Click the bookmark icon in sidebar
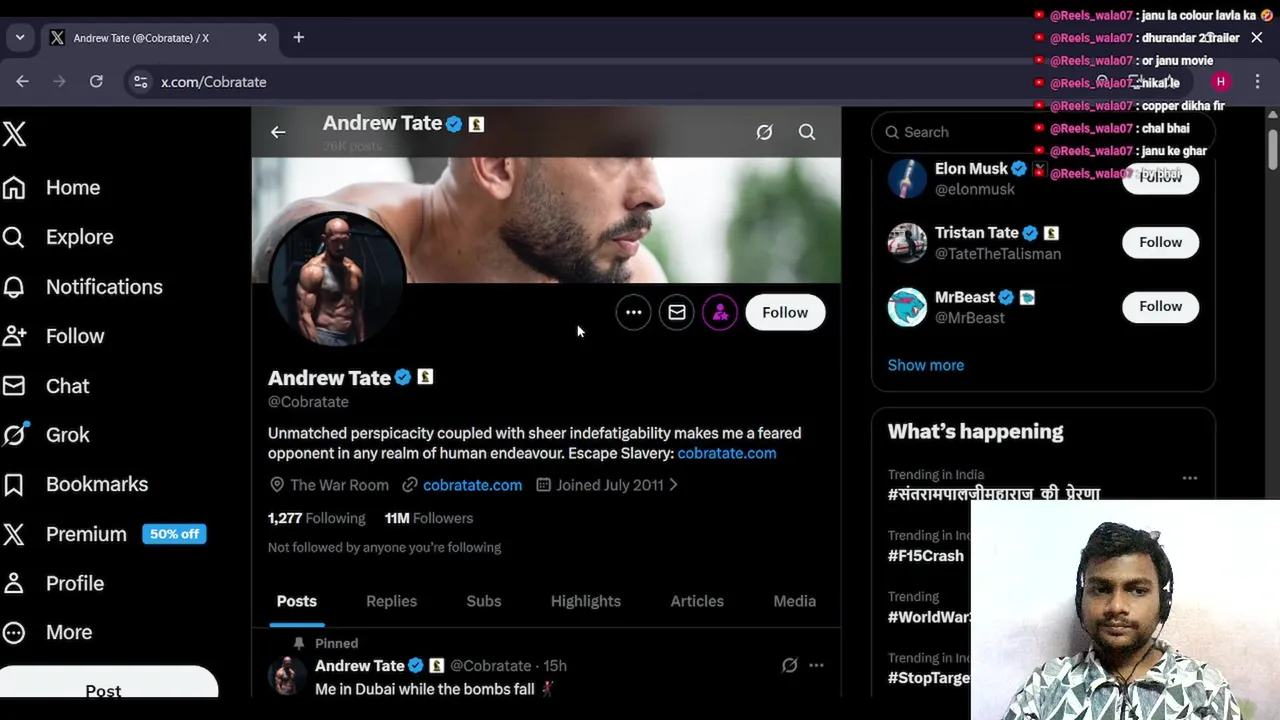Screen dimensions: 1280x720 [x=13, y=484]
